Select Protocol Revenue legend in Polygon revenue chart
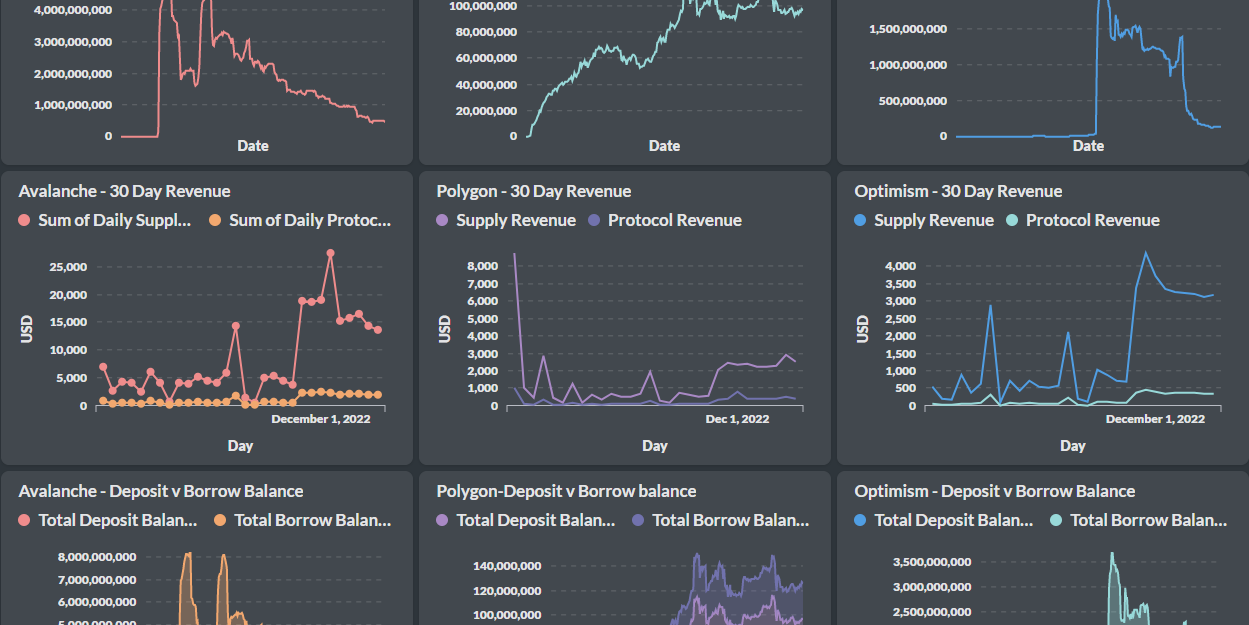The height and width of the screenshot is (625, 1249). tap(675, 220)
